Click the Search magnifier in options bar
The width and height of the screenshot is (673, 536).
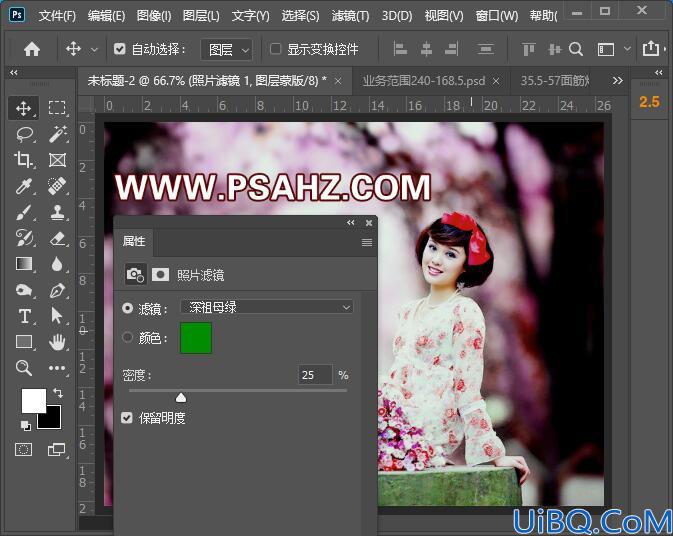[576, 50]
